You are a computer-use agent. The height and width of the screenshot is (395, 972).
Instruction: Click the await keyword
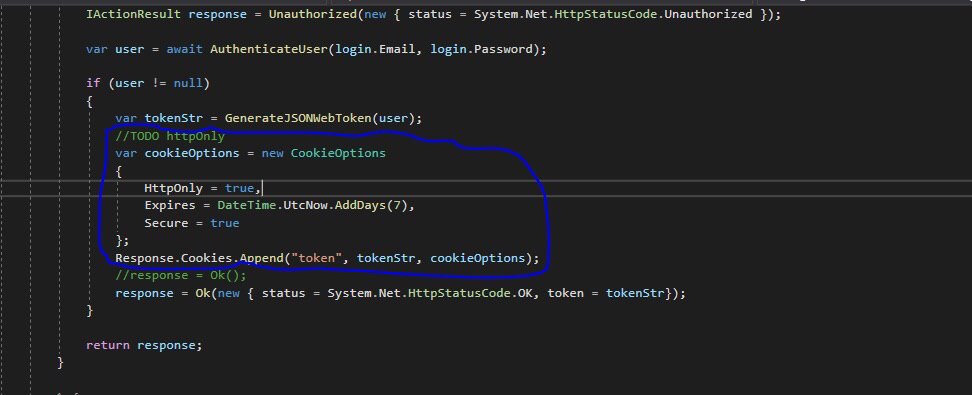[184, 49]
